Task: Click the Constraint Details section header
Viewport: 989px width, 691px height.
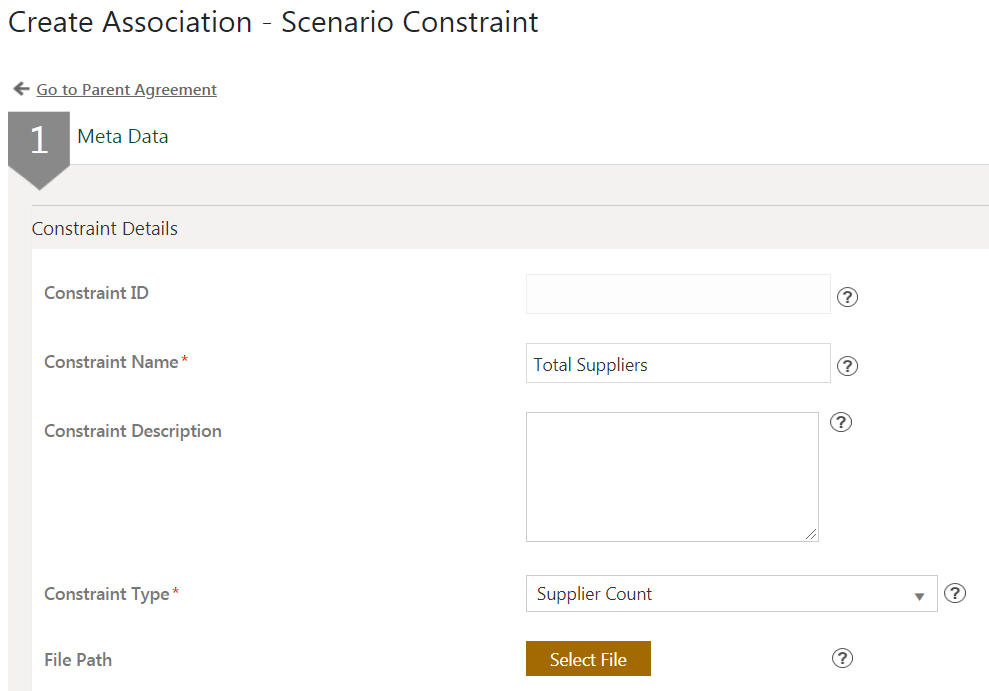Action: [x=105, y=229]
